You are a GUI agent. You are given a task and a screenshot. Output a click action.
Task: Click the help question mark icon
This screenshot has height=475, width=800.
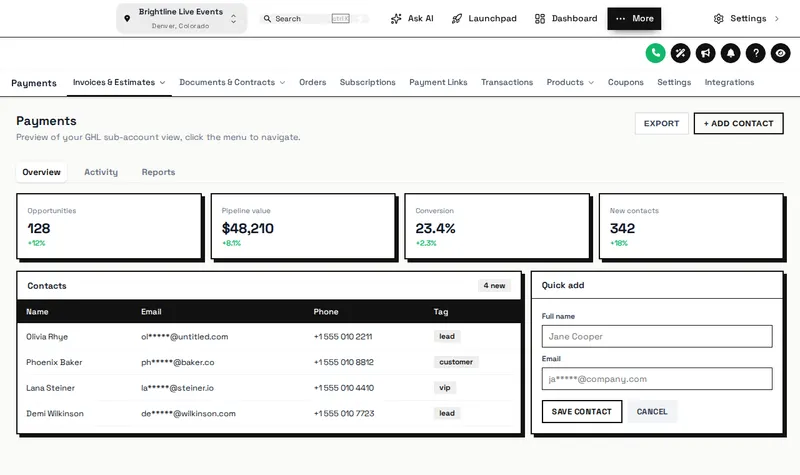(x=755, y=53)
